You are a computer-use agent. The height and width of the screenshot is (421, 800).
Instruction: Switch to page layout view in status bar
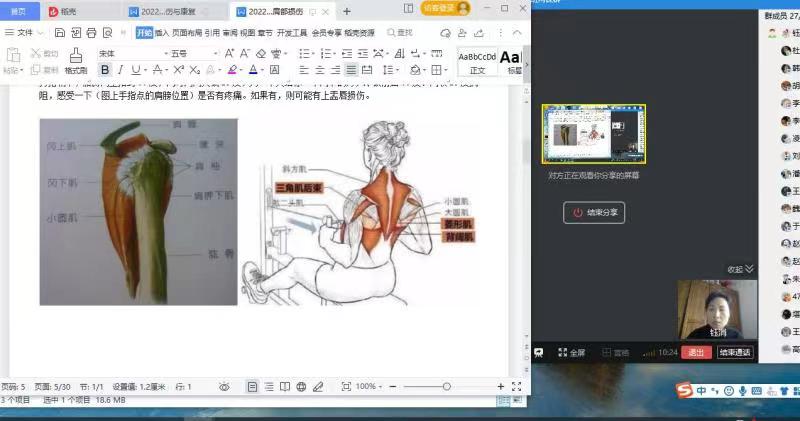[252, 386]
